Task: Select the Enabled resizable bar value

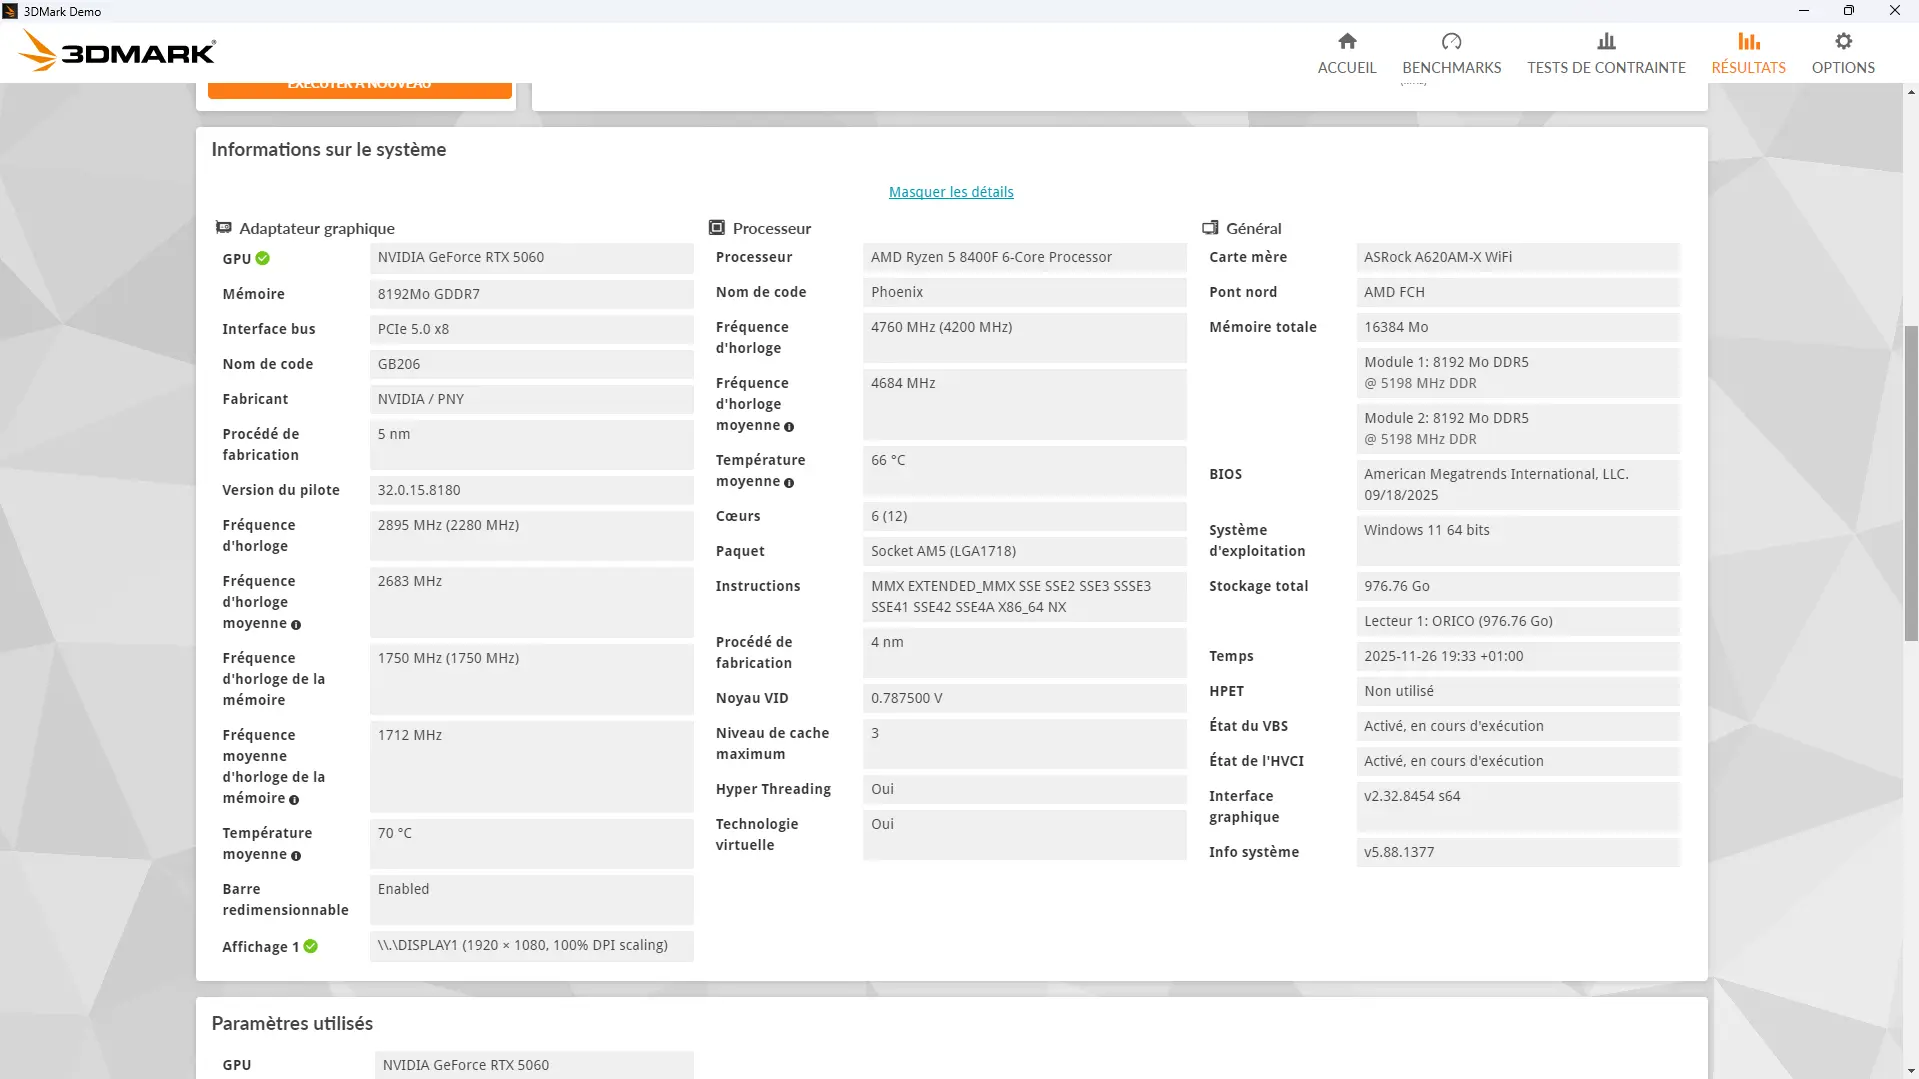Action: (531, 900)
